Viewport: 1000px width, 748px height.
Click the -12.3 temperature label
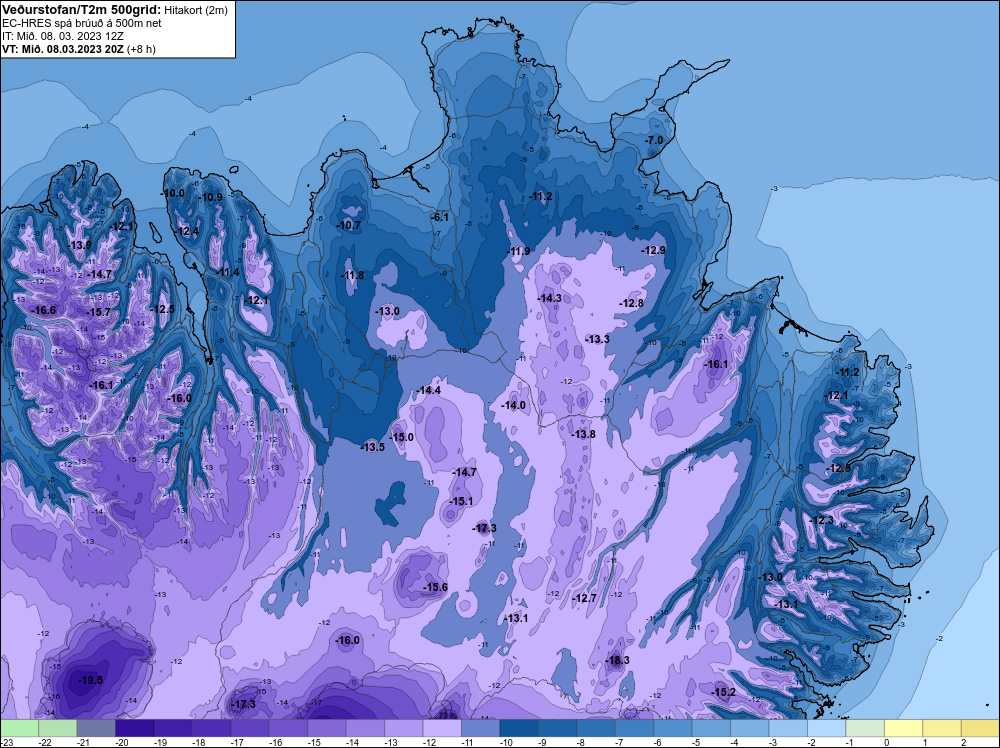[821, 520]
